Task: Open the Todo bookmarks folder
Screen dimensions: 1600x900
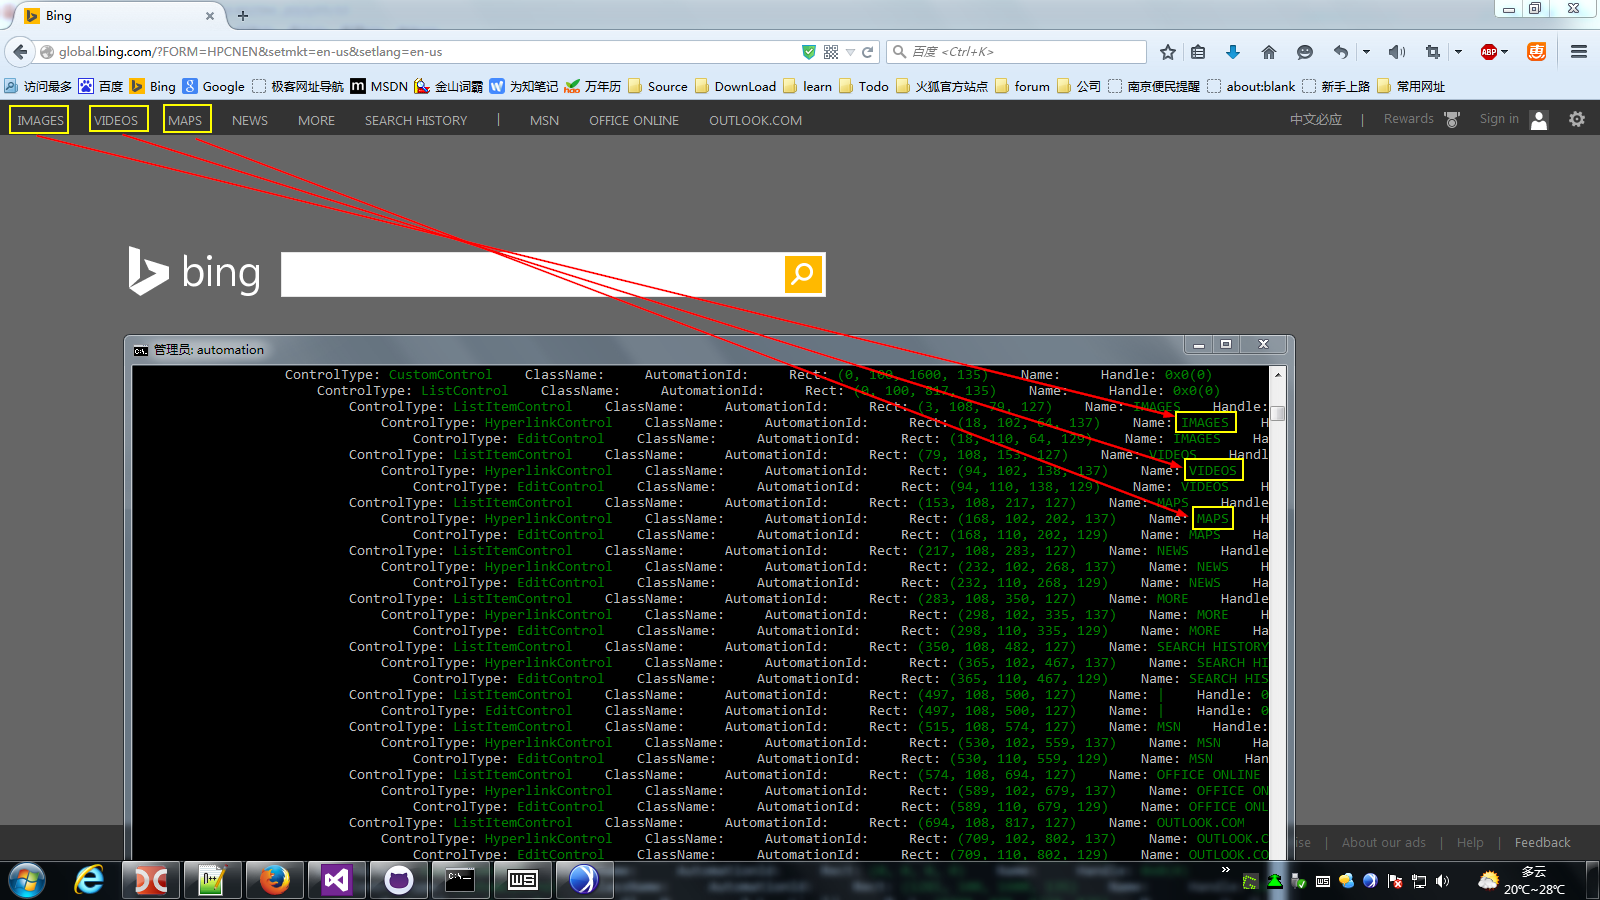Action: coord(864,86)
